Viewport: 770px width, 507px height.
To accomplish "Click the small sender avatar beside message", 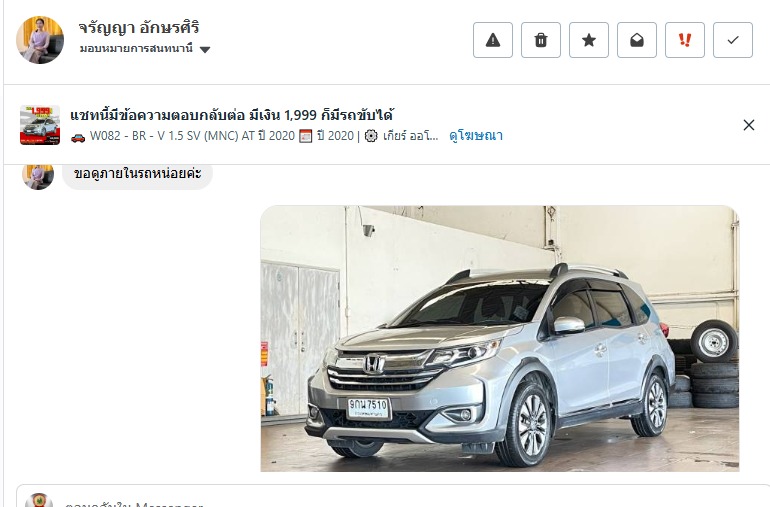I will click(x=38, y=176).
